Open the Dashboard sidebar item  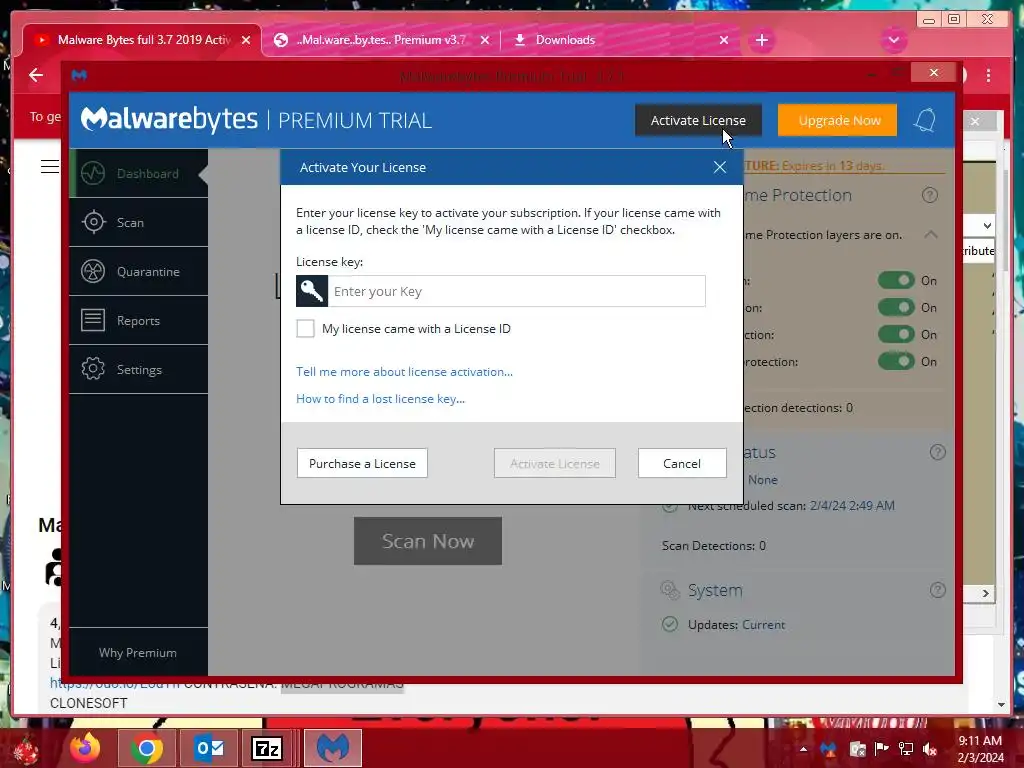click(x=138, y=174)
